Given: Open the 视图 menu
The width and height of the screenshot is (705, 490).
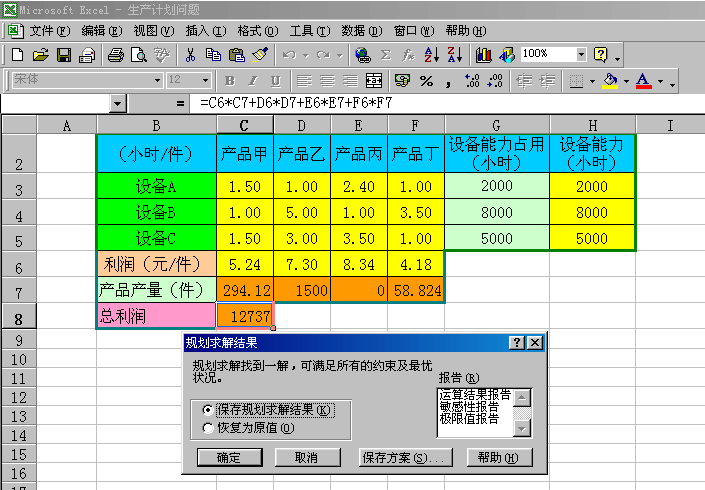Looking at the screenshot, I should coord(154,31).
